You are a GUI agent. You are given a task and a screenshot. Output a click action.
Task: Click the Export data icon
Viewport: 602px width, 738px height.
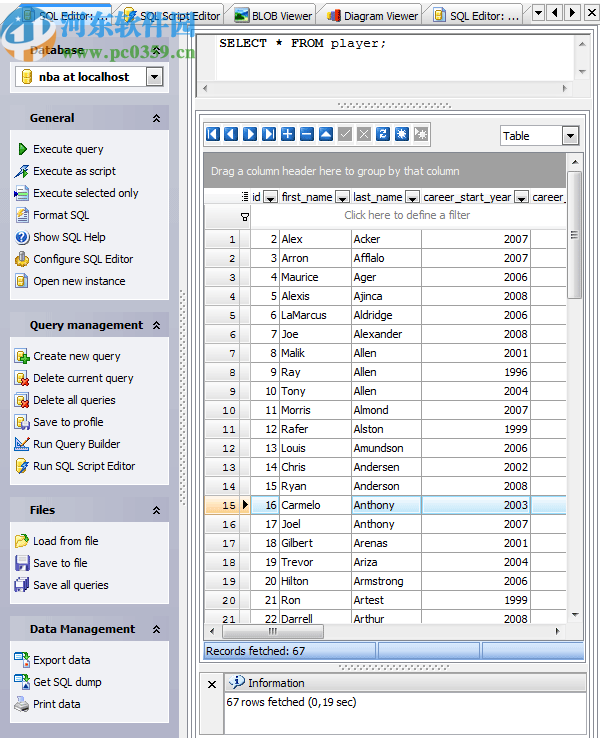click(22, 660)
